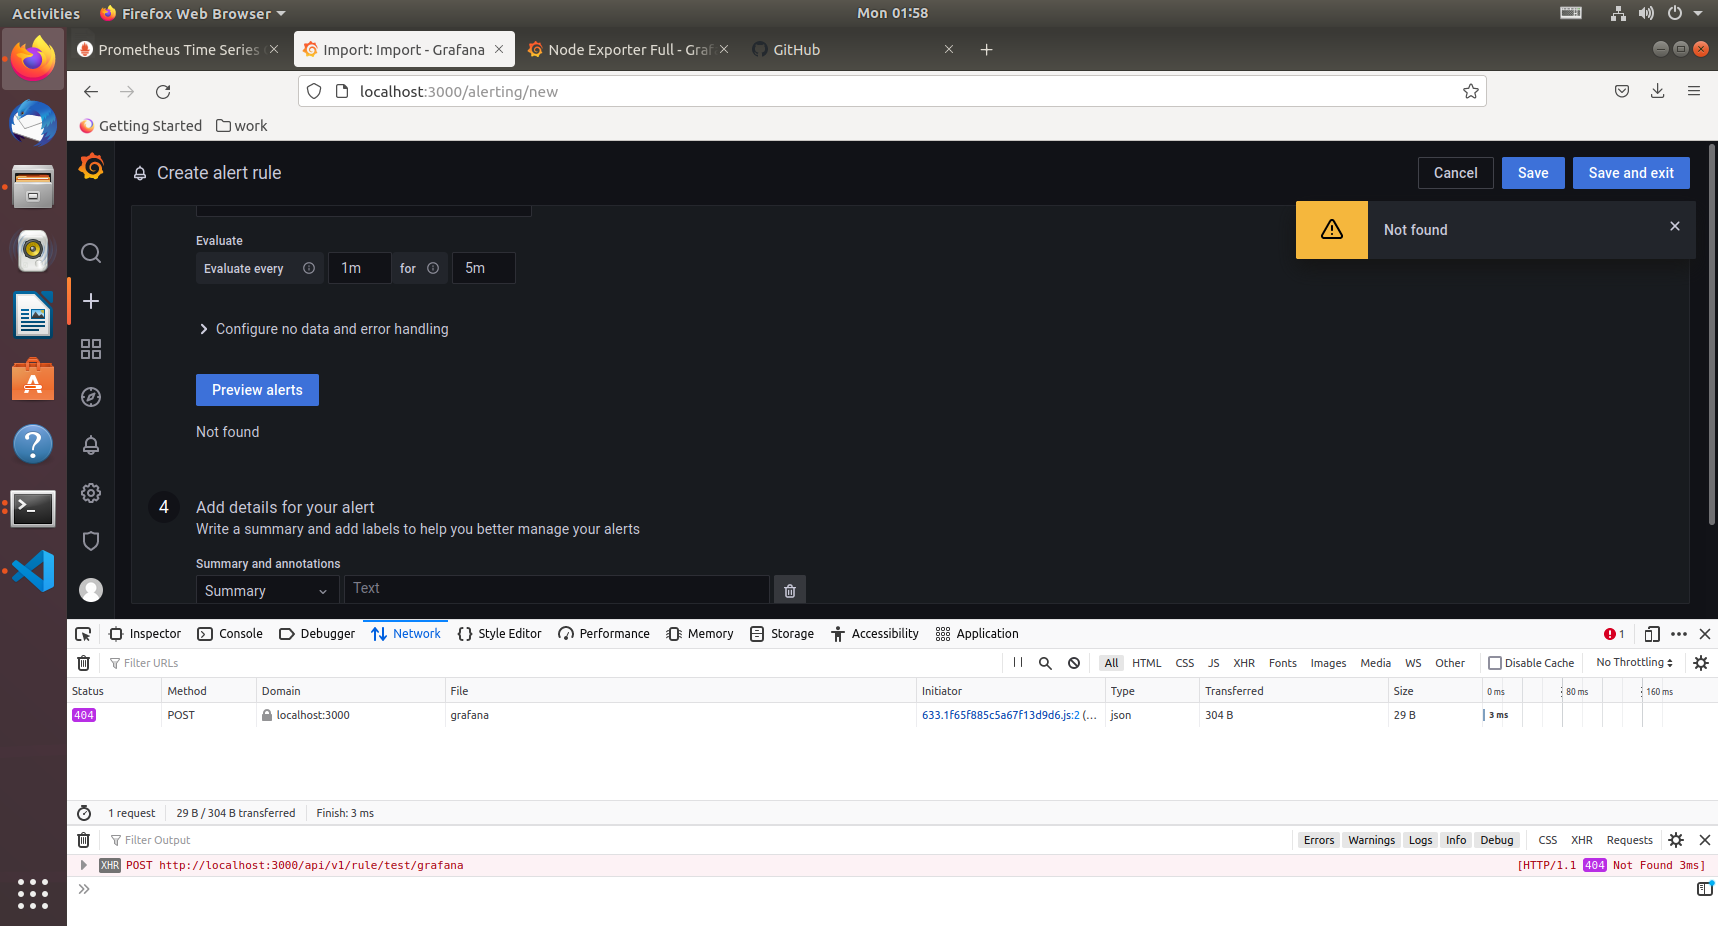Screen dimensions: 1718x926
Task: Open the Dashboards icon in Grafana sidebar
Action: [x=91, y=349]
